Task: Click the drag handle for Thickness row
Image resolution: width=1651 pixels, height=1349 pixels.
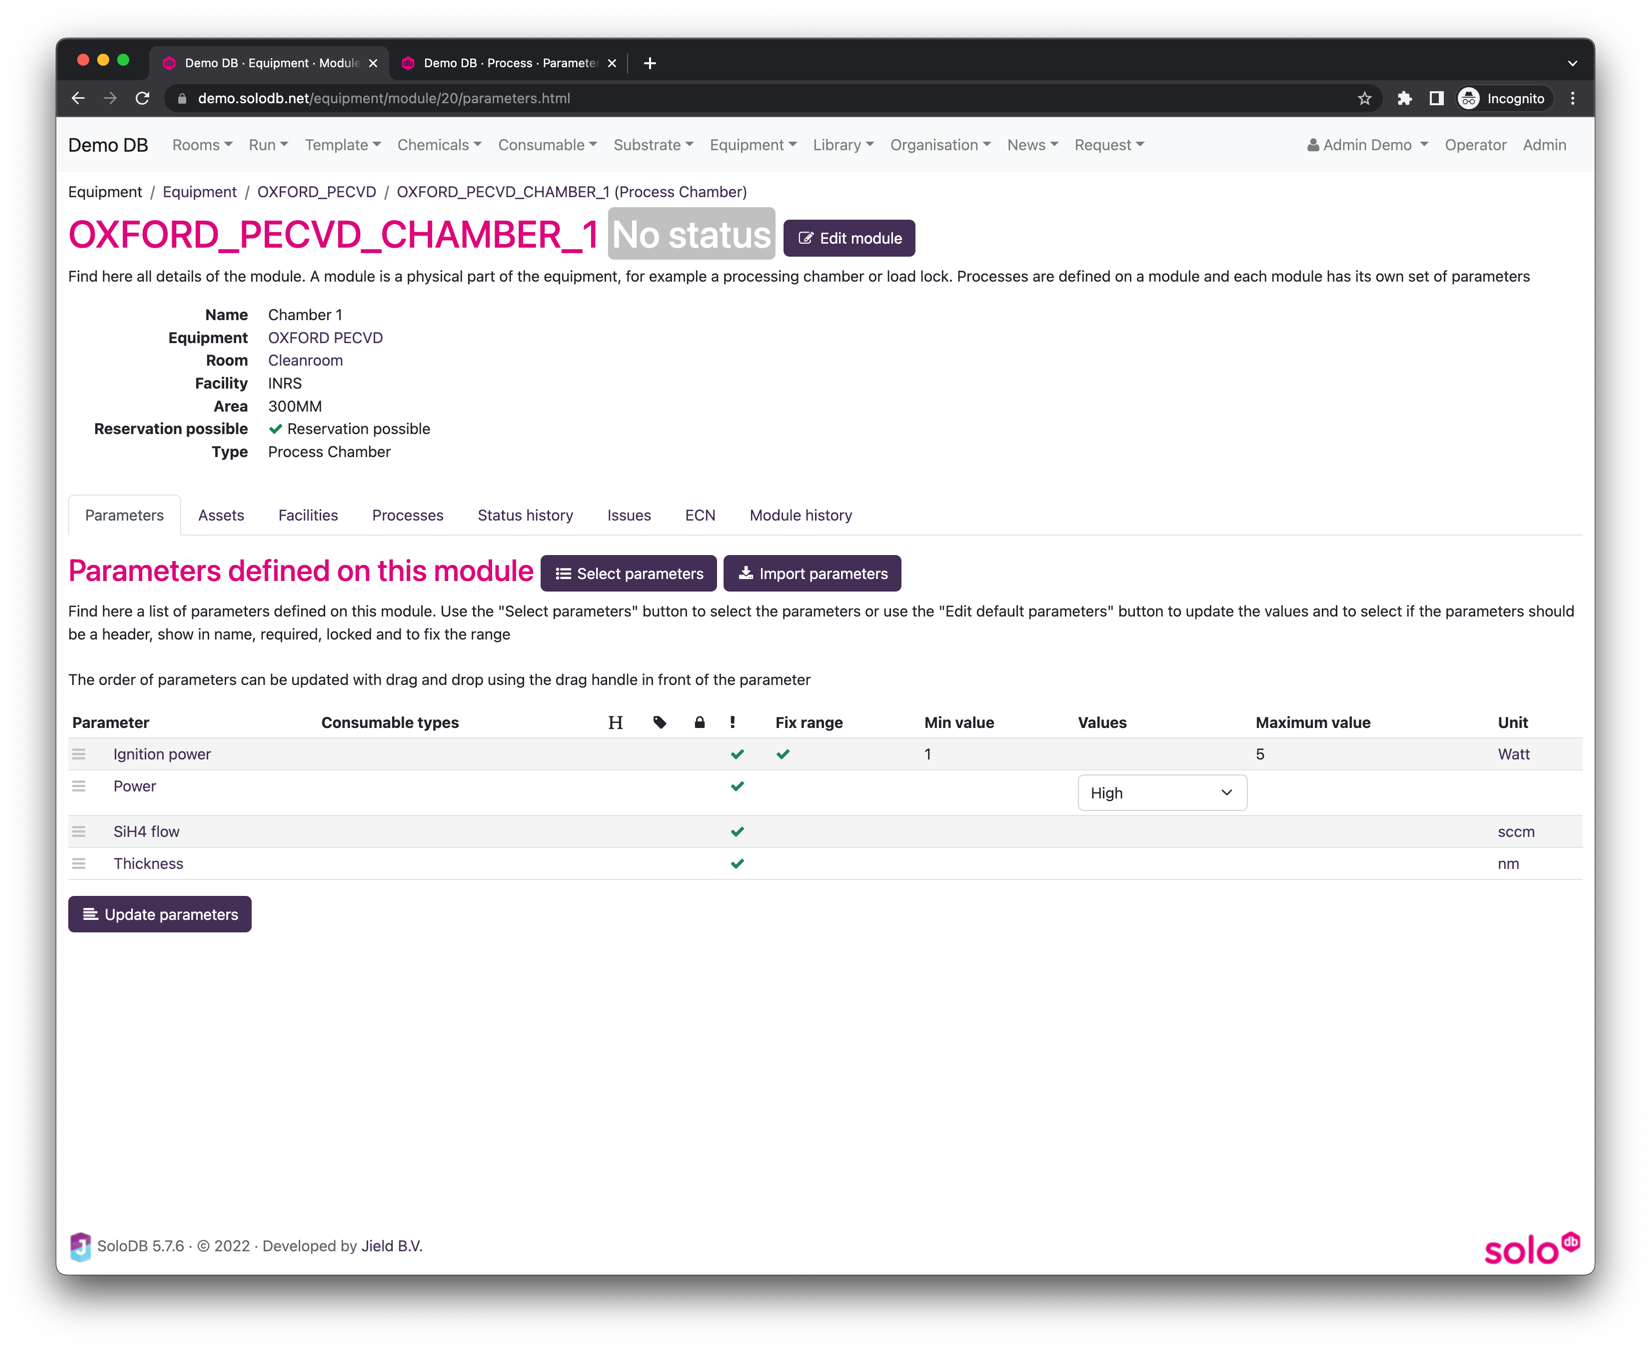Action: pyautogui.click(x=79, y=863)
